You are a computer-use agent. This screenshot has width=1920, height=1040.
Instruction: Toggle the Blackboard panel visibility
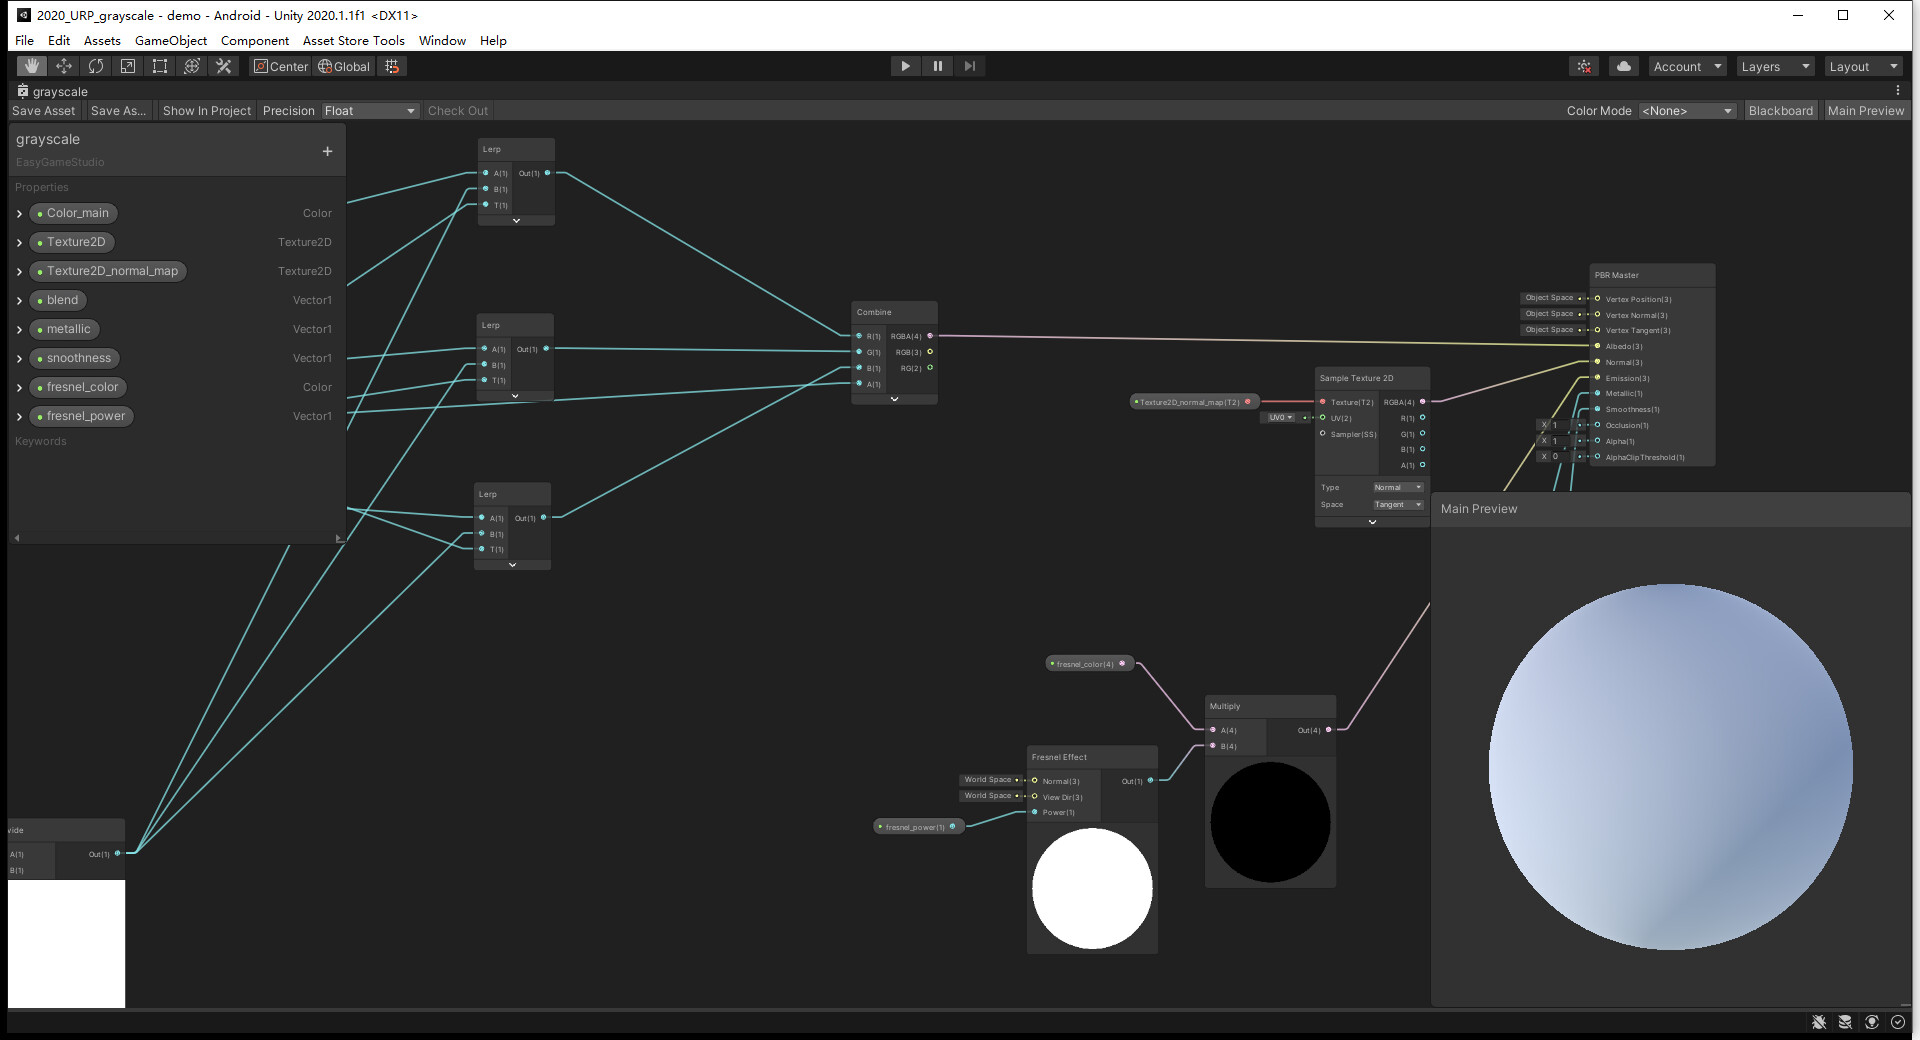1780,110
